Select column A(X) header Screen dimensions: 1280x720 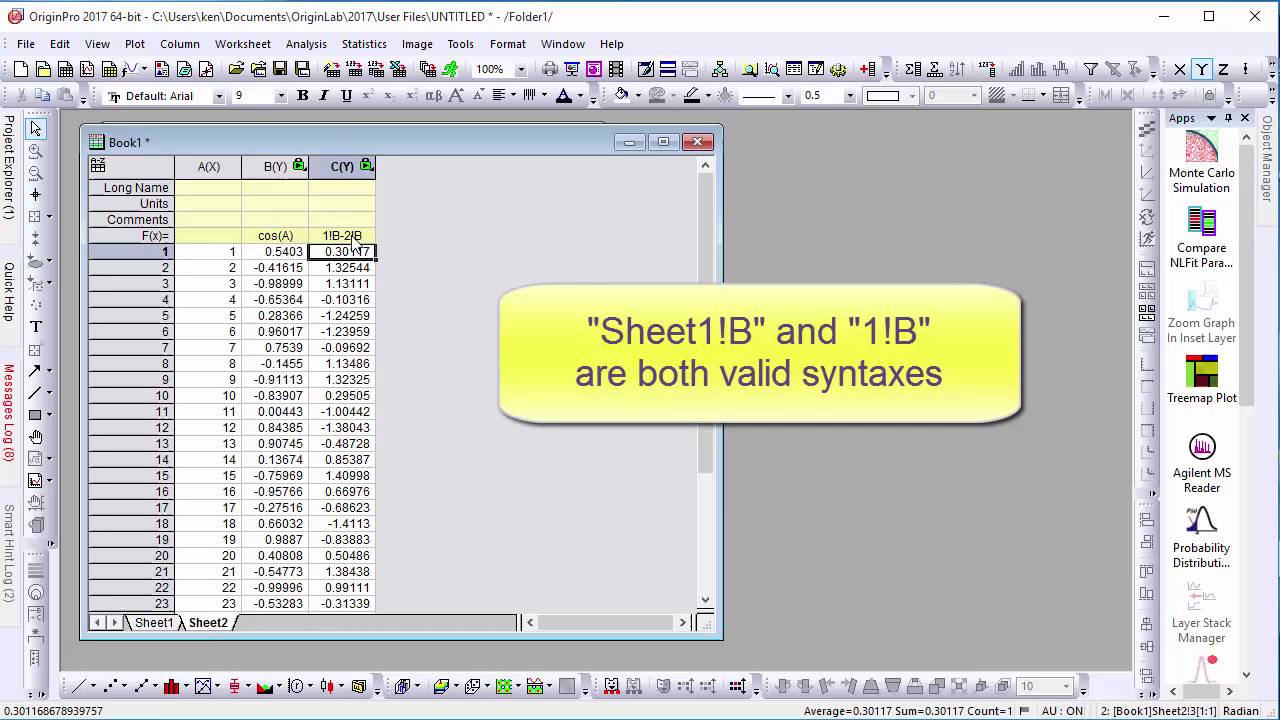[x=208, y=167]
